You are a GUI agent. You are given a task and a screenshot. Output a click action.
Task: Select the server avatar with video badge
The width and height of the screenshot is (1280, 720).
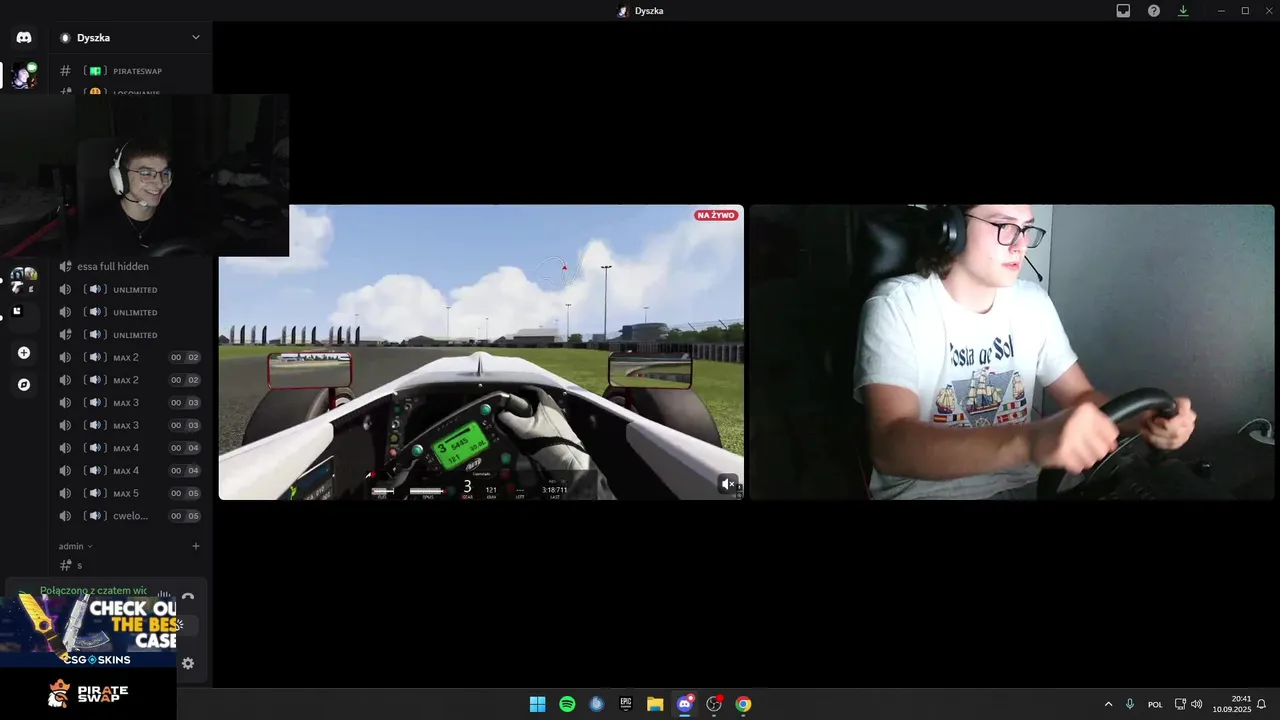pos(24,75)
